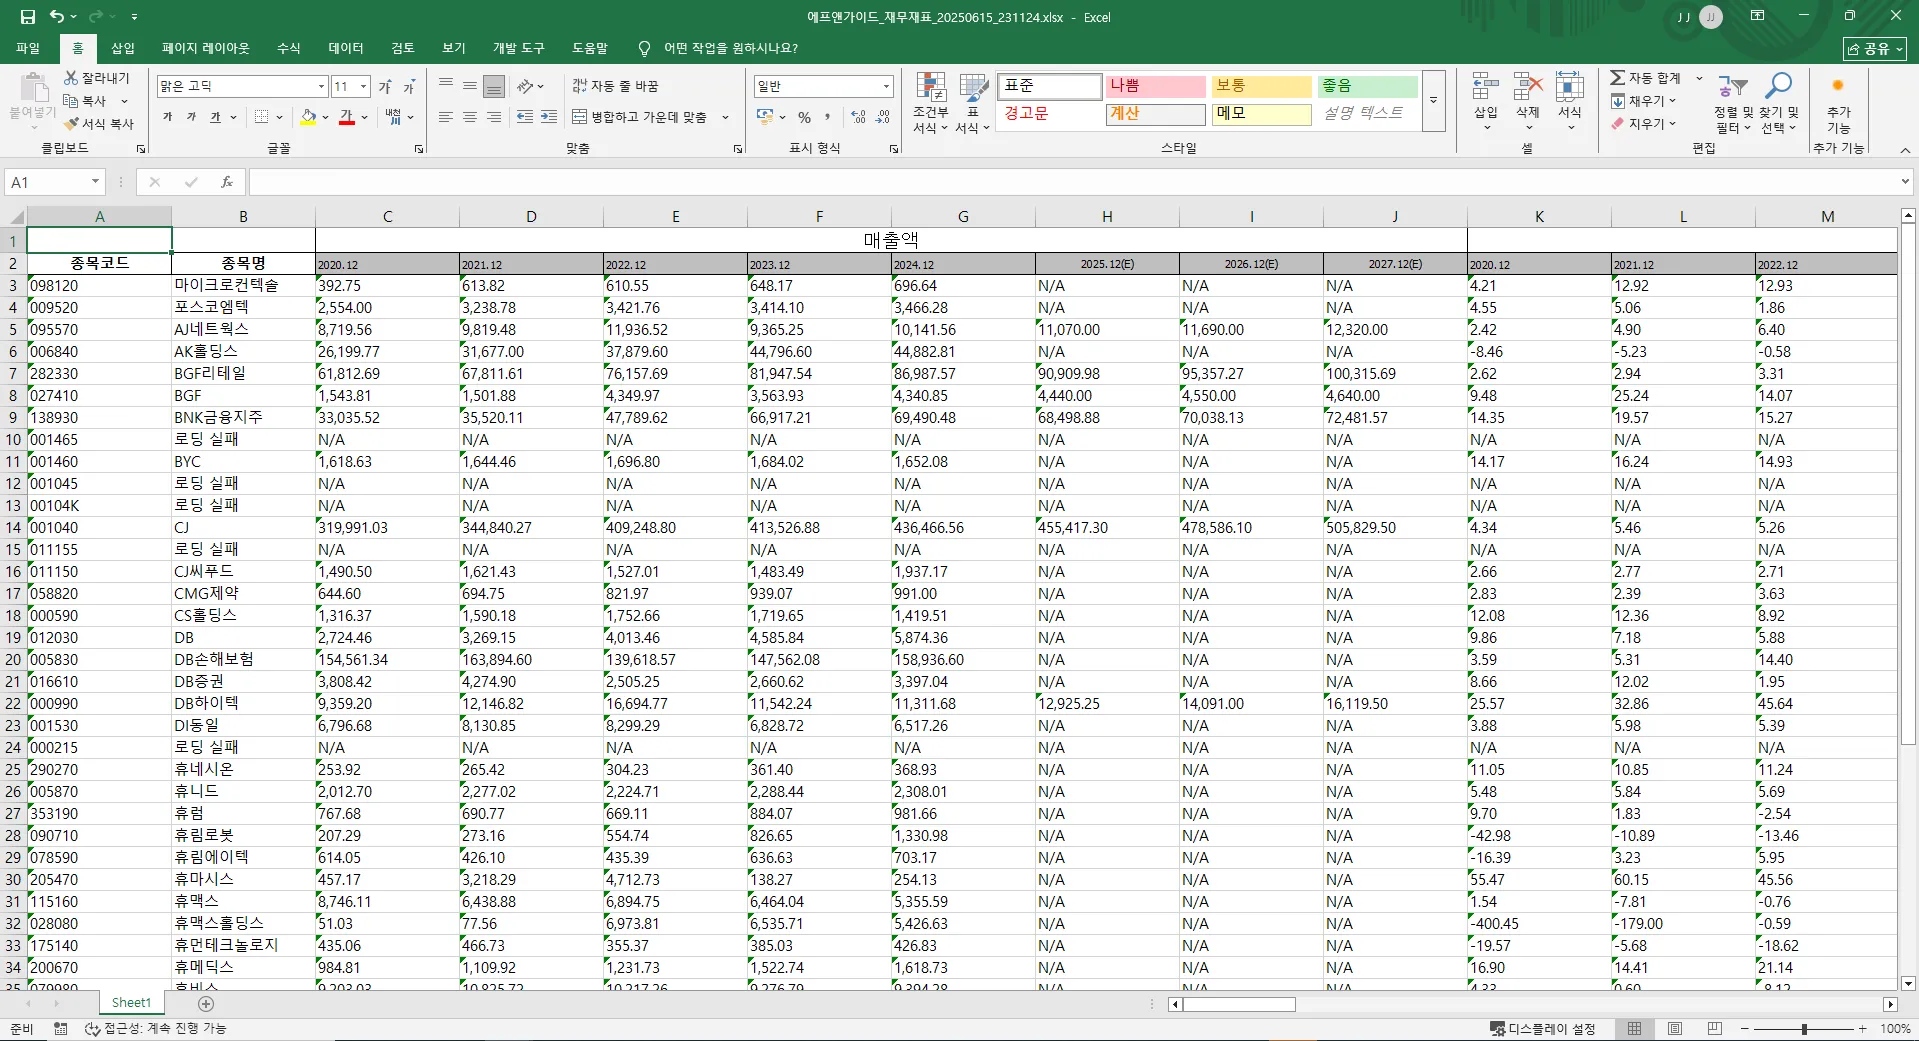Screen dimensions: 1919x1041
Task: Switch to the 수식 ribbon tab
Action: pyautogui.click(x=289, y=48)
